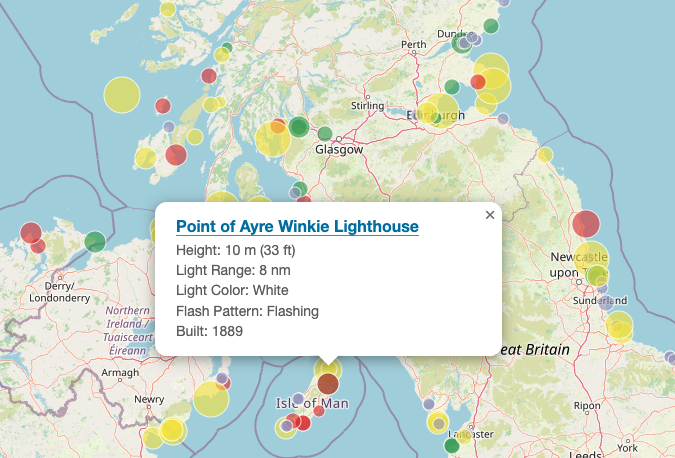675x458 pixels.
Task: Click the small red marker below the Isle of Man label
Action: [x=319, y=411]
